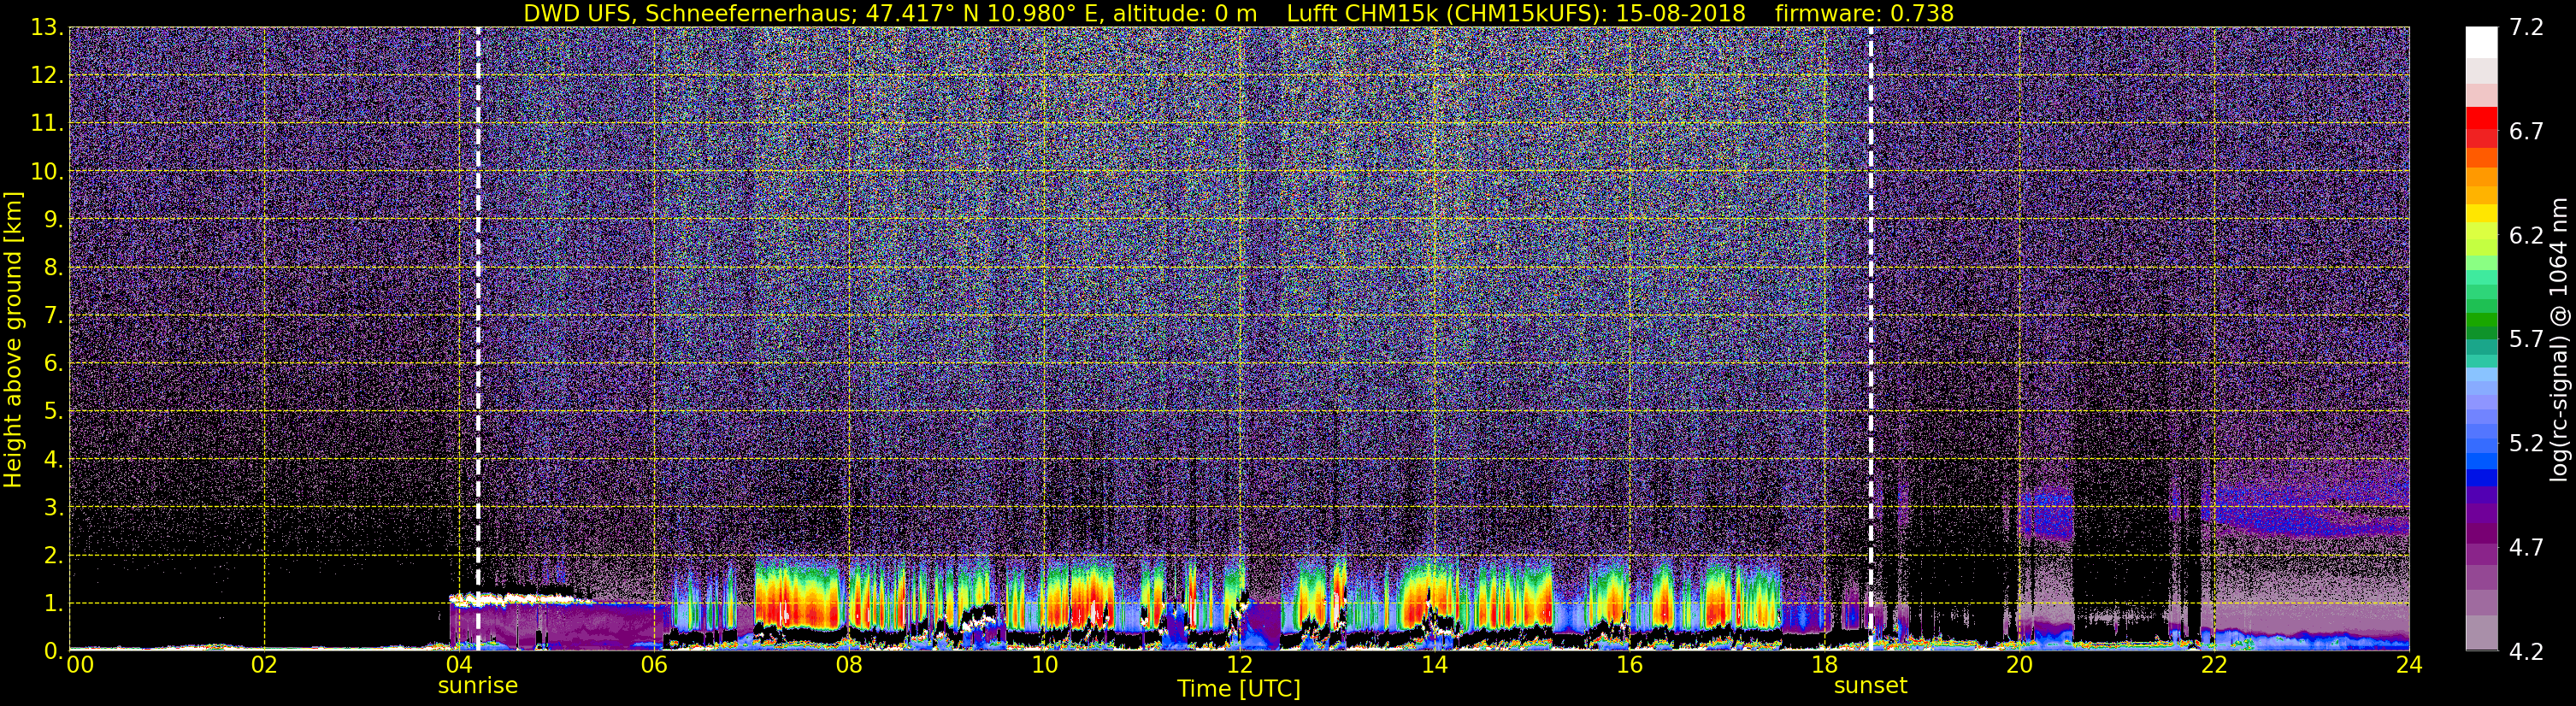Click the colorbar value '5.2'
The image size is (2576, 706).
pos(2526,443)
